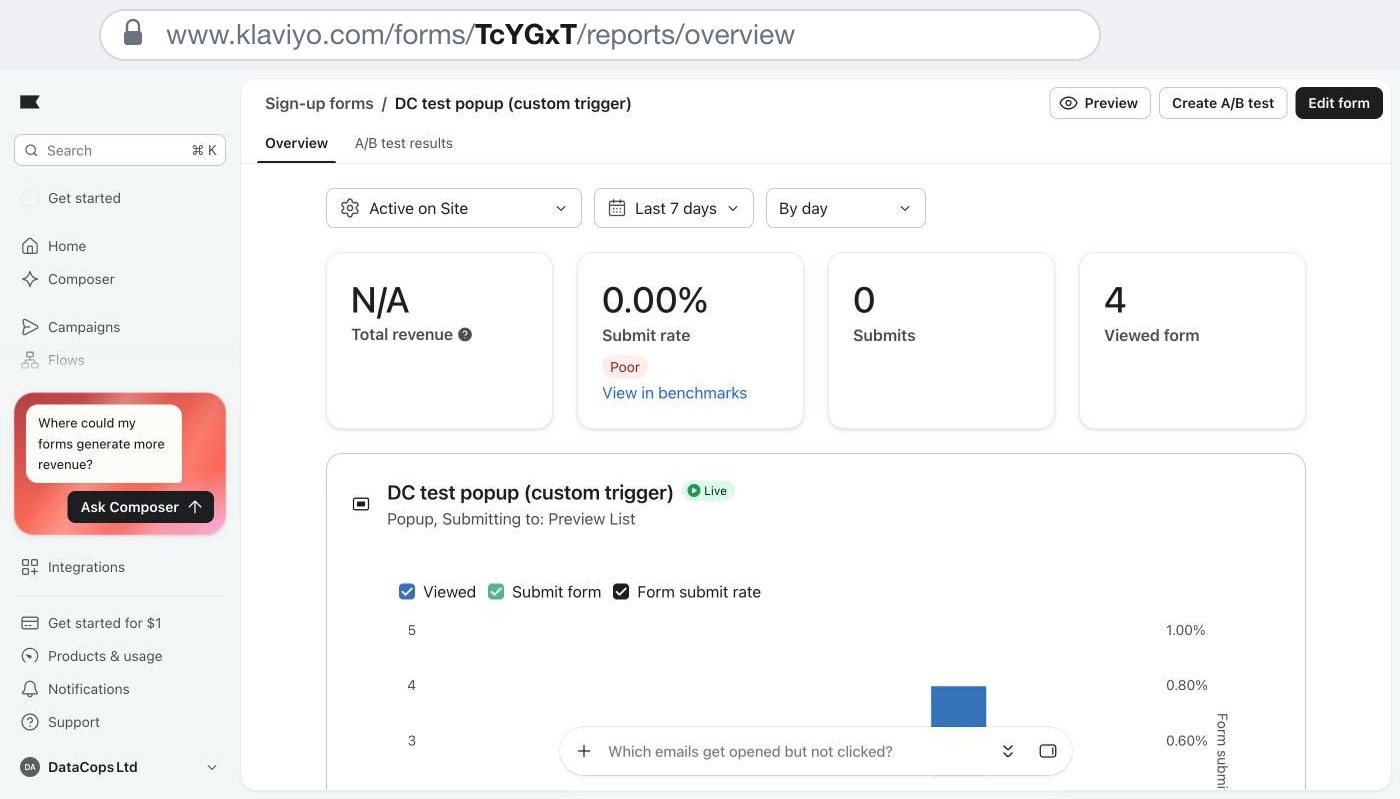The image size is (1400, 799).
Task: Open the View in benchmarks link
Action: (675, 393)
